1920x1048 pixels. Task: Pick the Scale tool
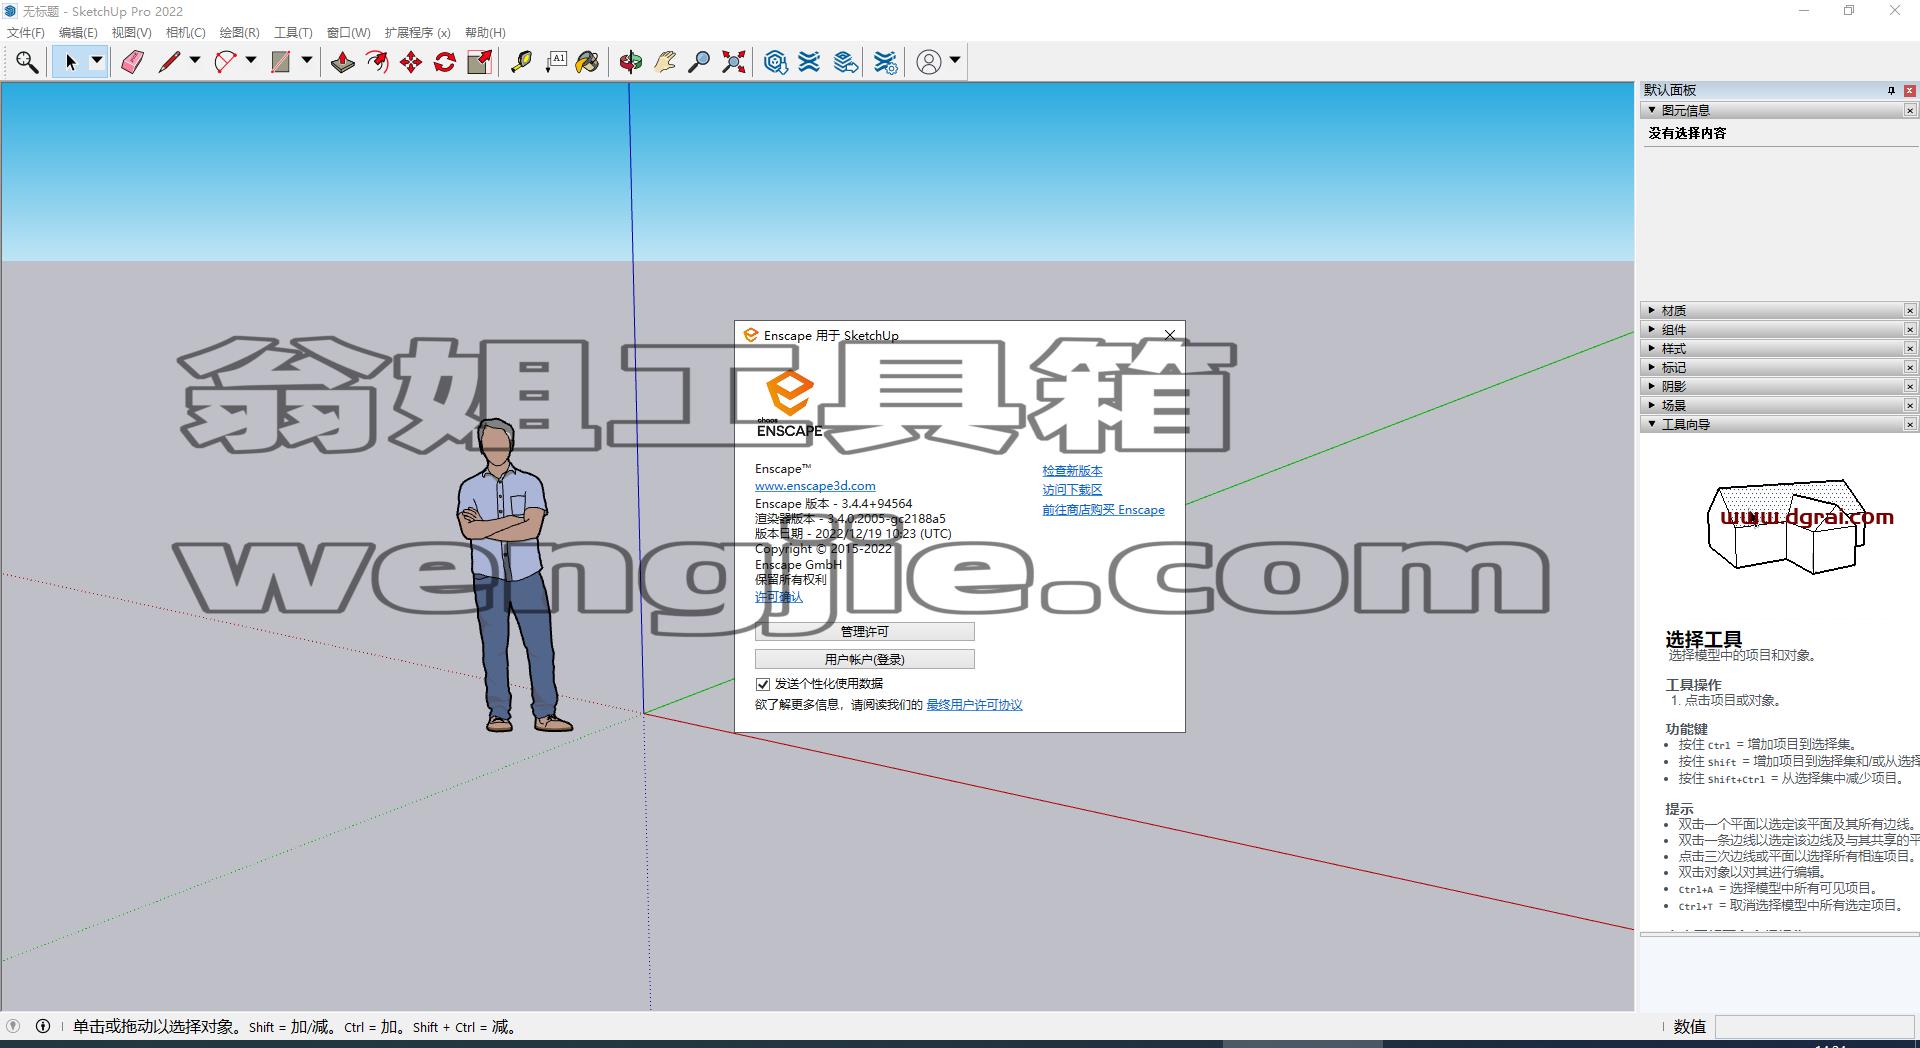point(480,62)
